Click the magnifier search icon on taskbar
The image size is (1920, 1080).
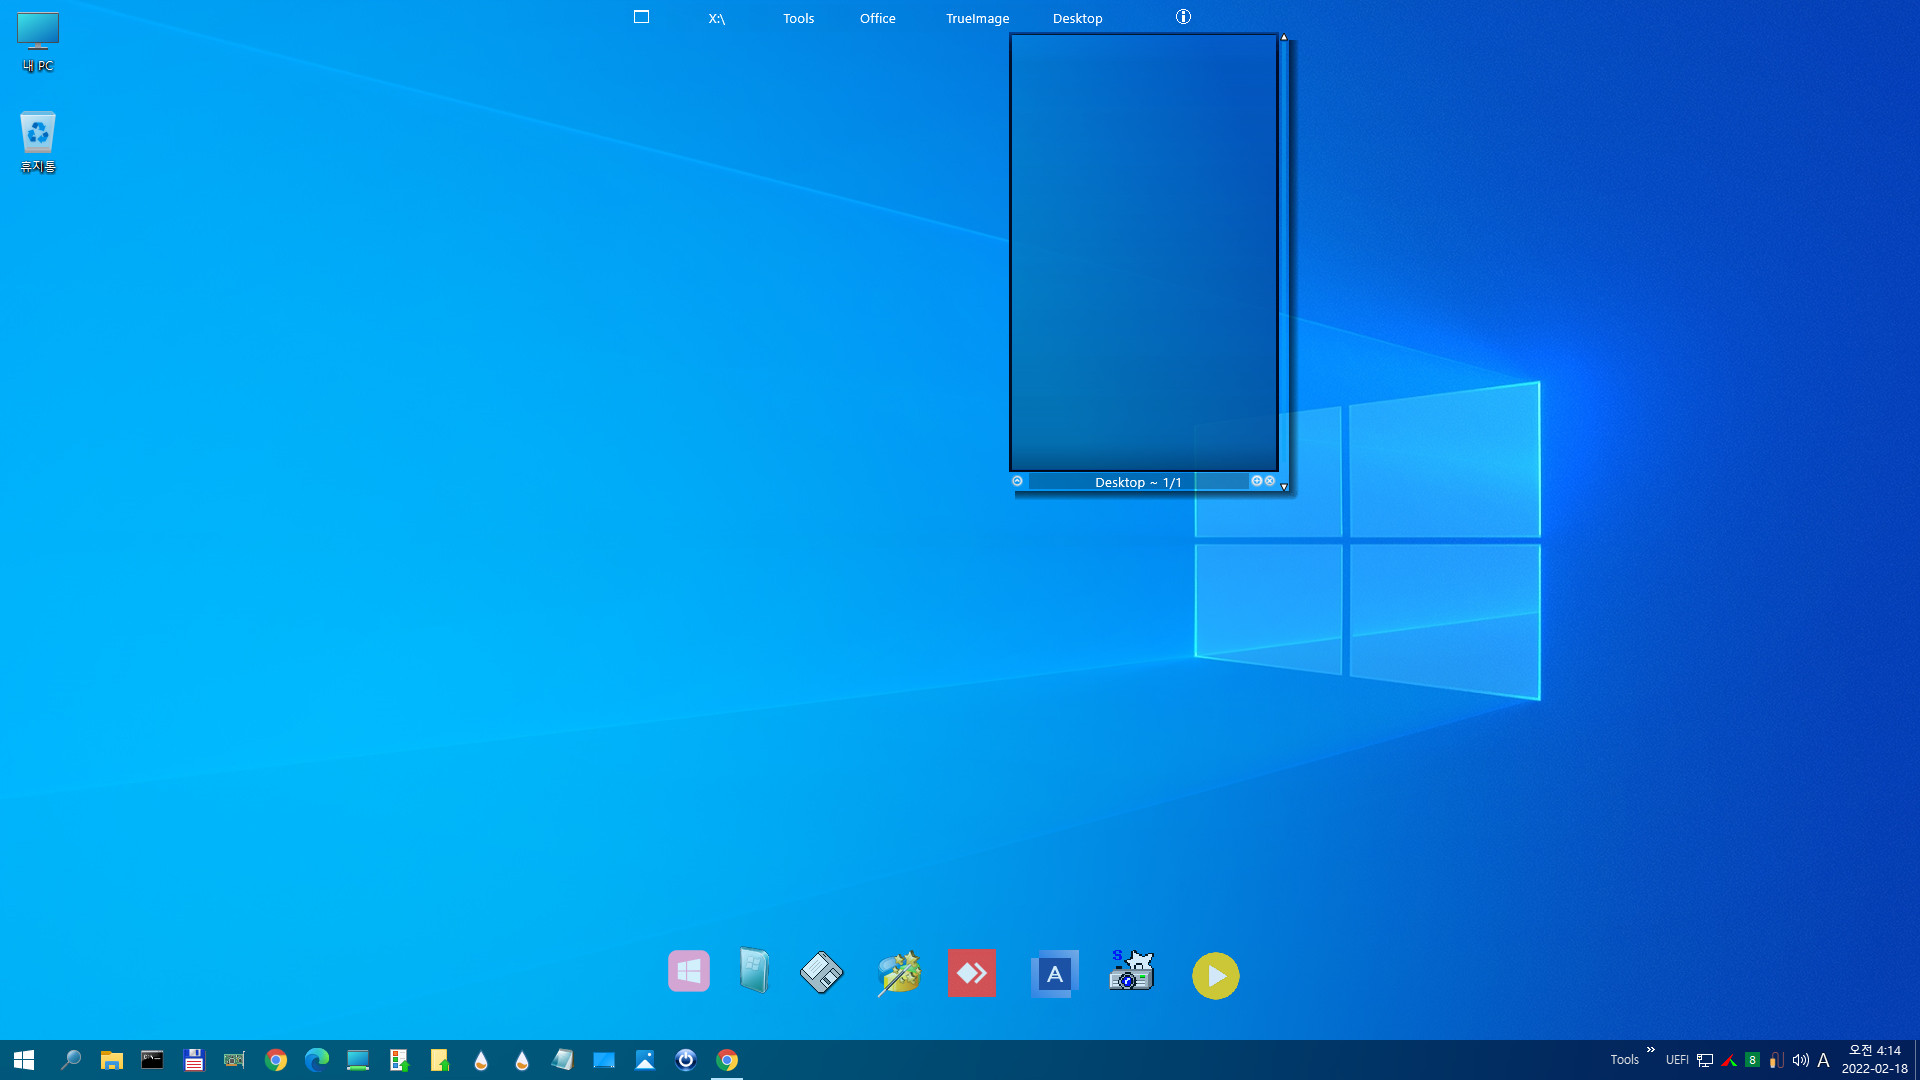pyautogui.click(x=70, y=1060)
